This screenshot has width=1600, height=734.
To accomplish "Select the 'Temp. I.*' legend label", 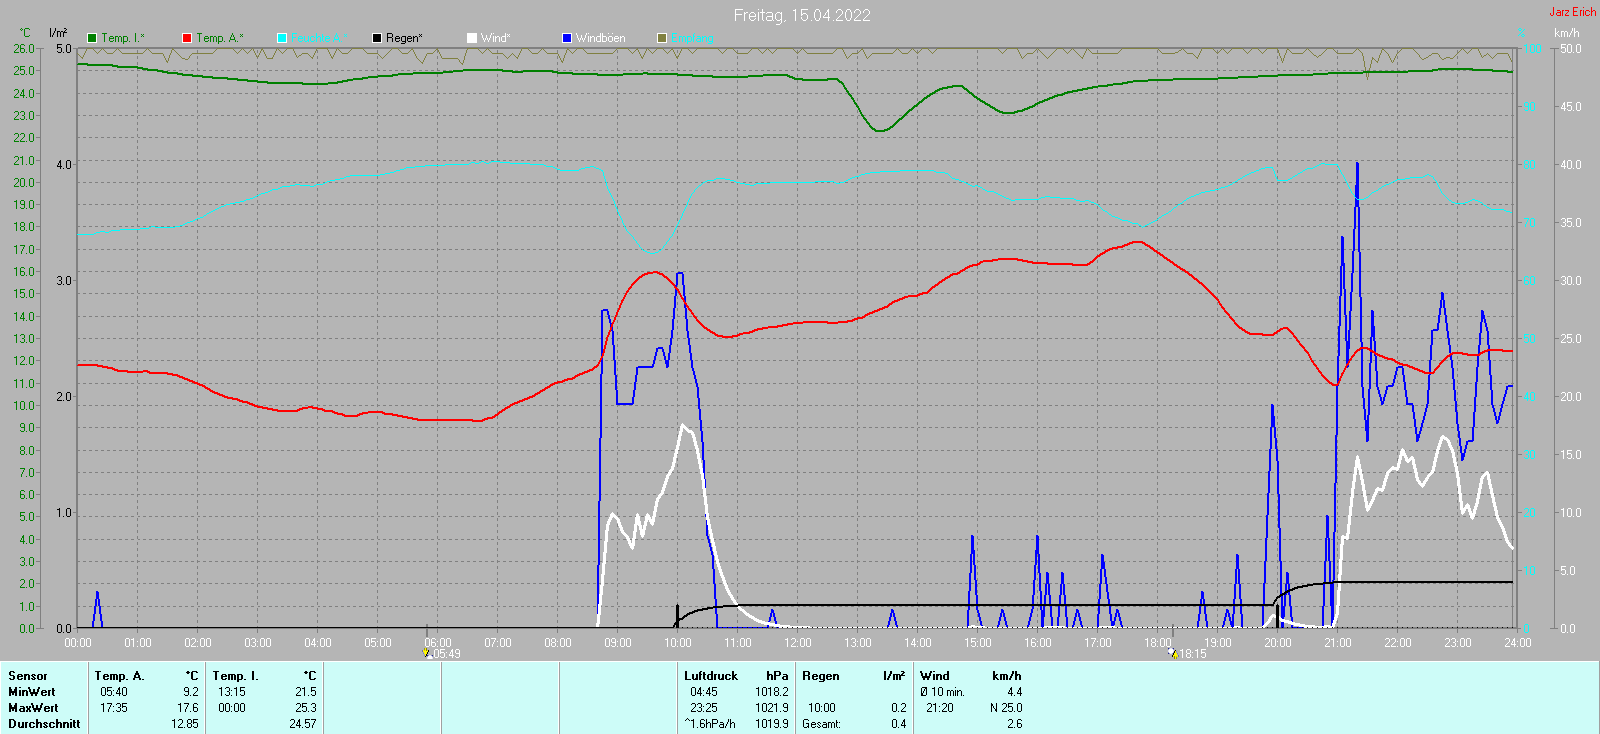I will (123, 38).
